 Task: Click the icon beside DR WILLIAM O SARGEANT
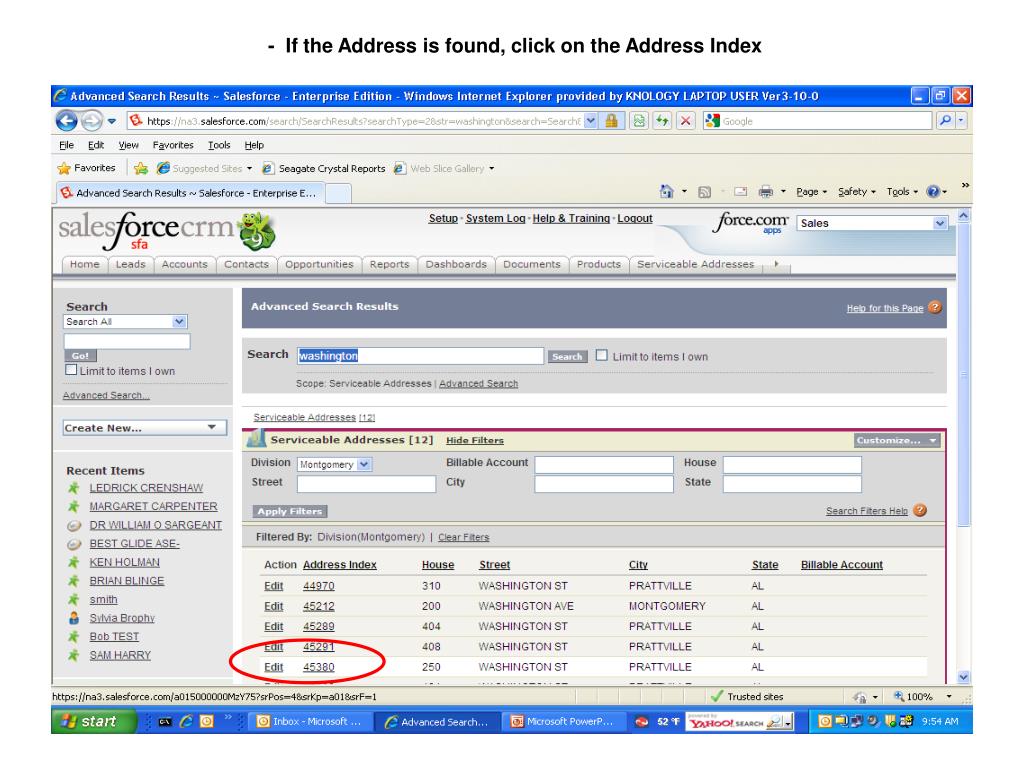[74, 525]
